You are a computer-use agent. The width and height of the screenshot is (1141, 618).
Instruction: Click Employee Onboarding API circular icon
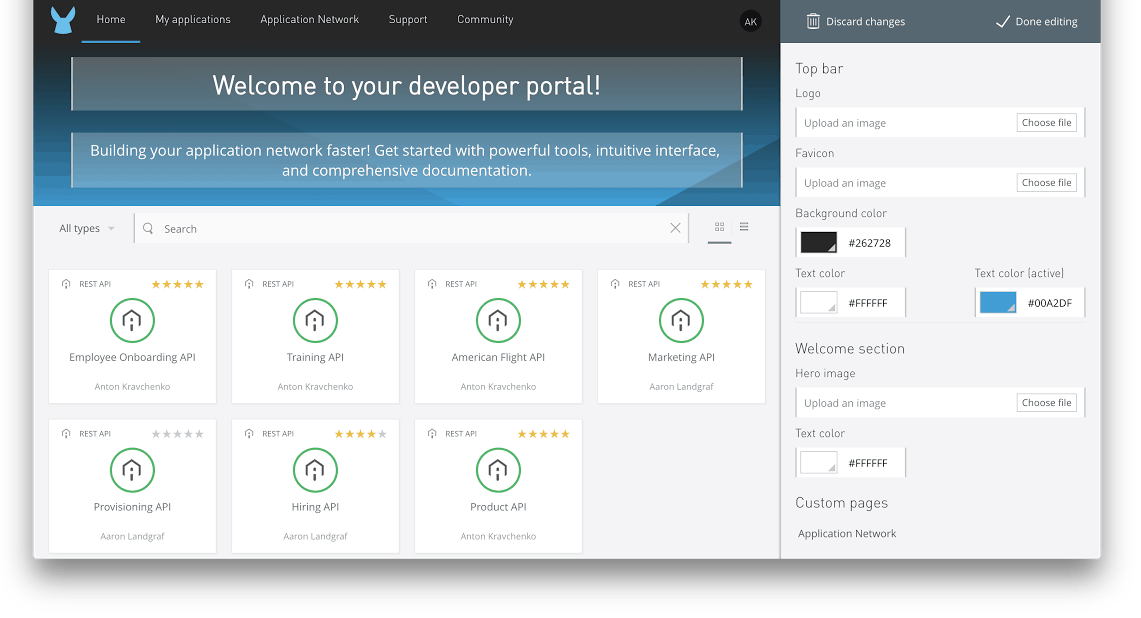[x=132, y=320]
